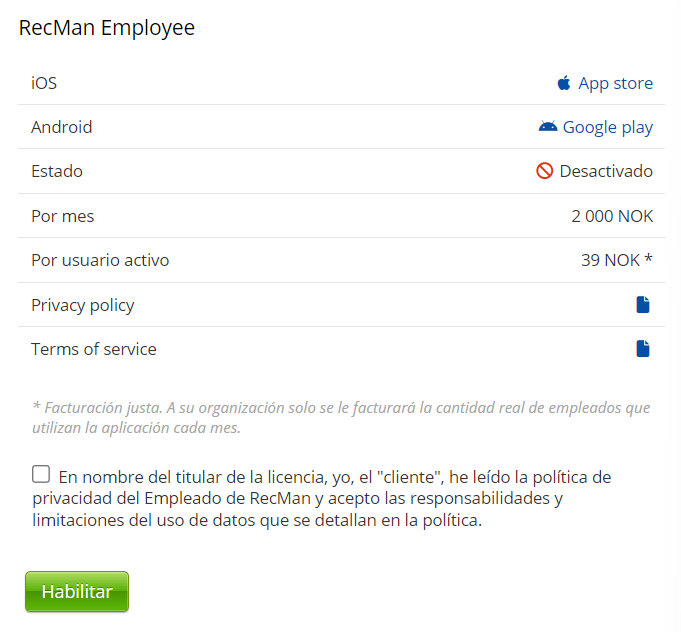Click the red Desactivado prohibited icon
681x632 pixels.
tap(545, 171)
